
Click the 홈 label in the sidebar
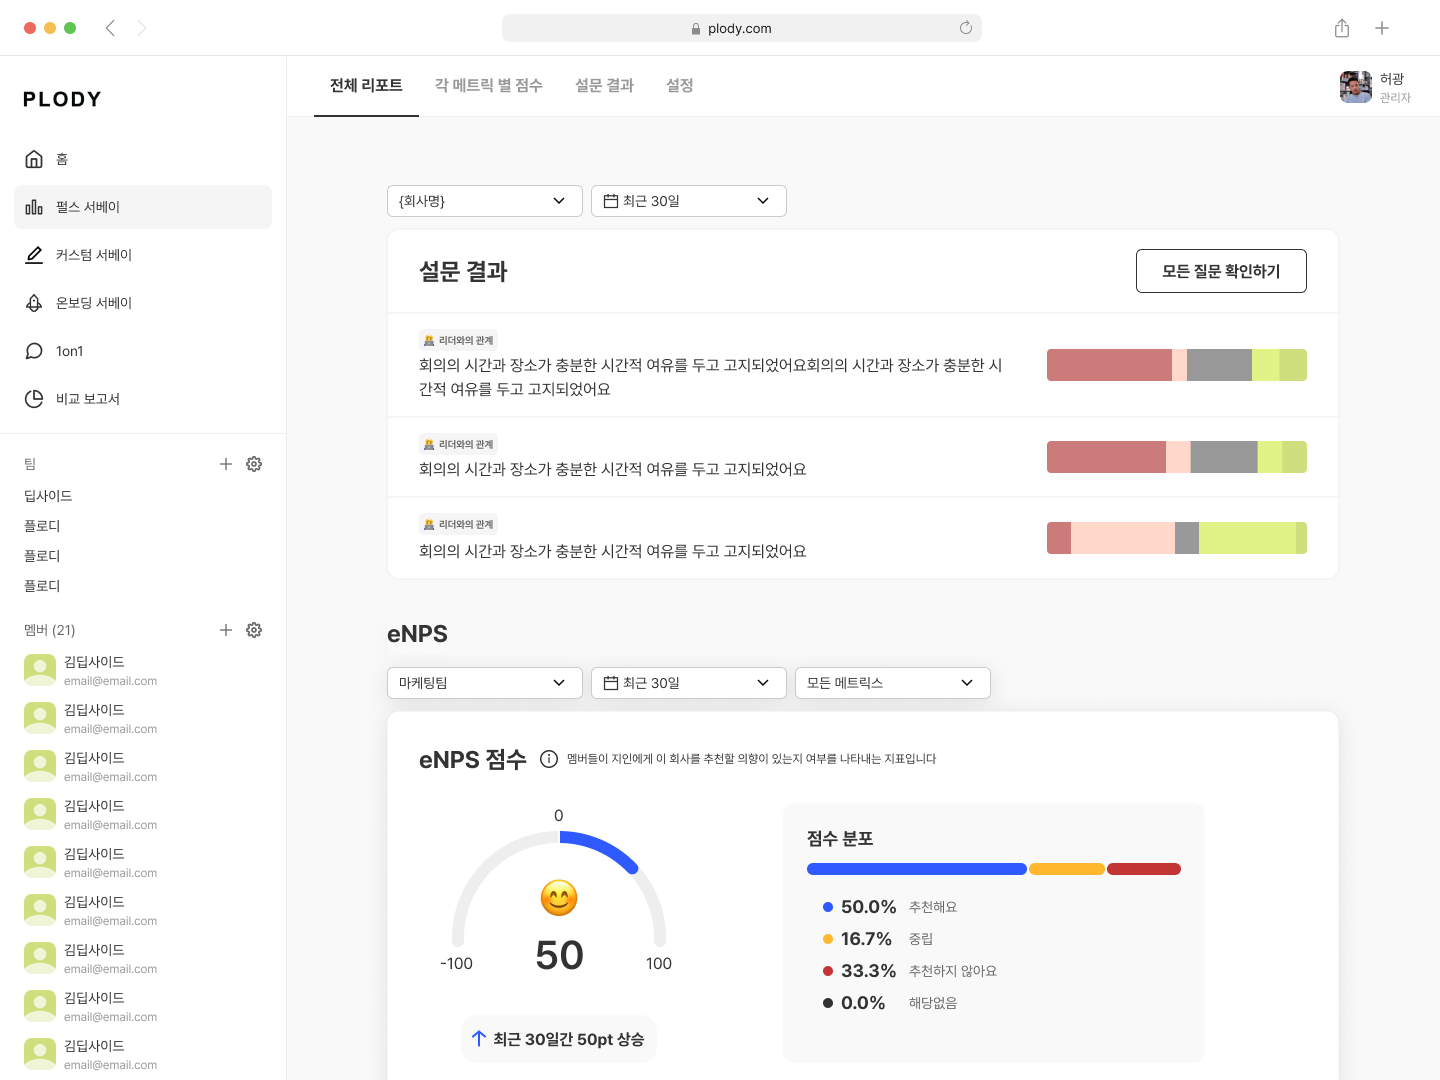62,159
